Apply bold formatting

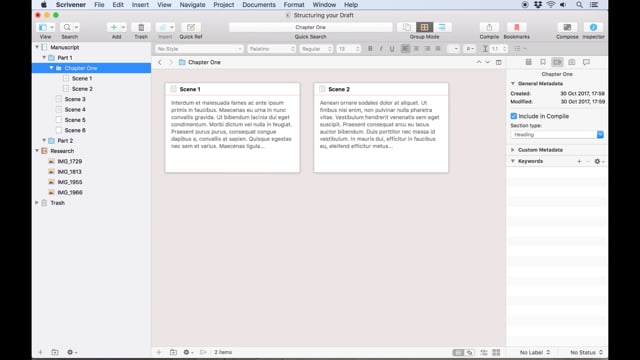[x=370, y=49]
